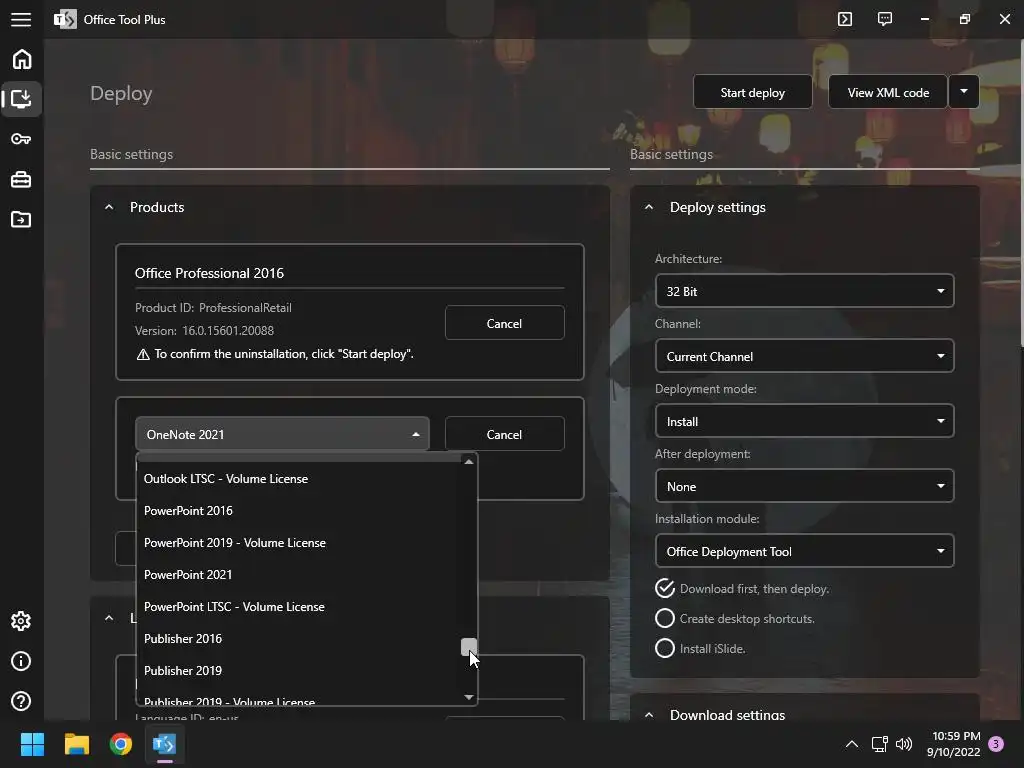Click the main page vertical scrollbar
Image resolution: width=1024 pixels, height=768 pixels.
tap(1021, 193)
